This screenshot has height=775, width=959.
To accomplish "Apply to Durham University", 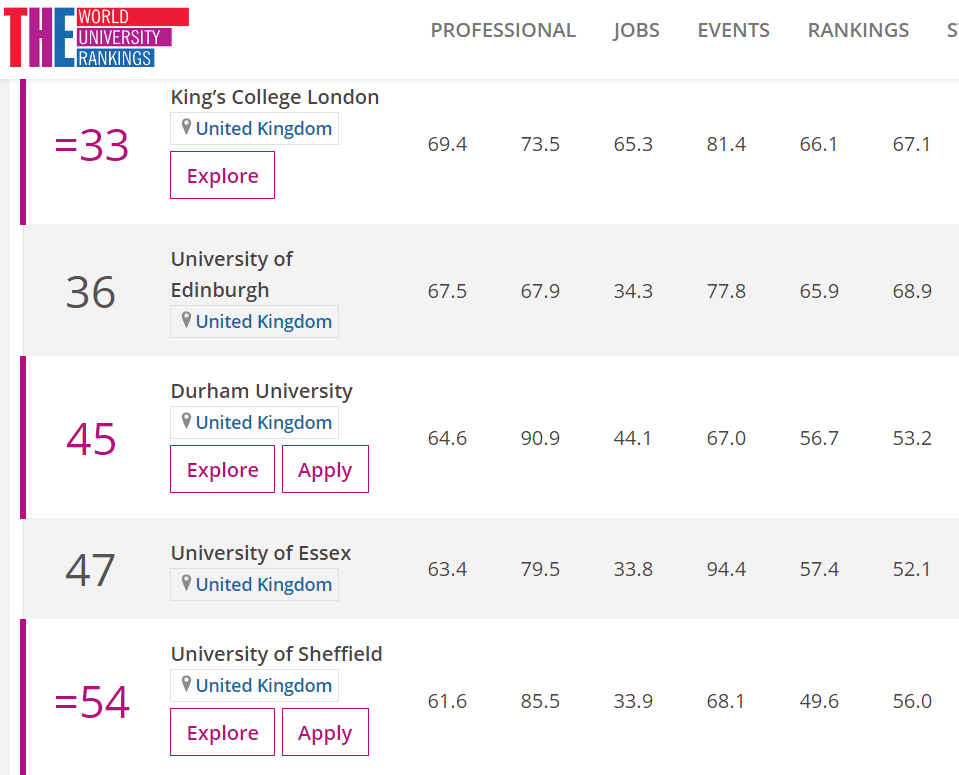I will coord(325,470).
